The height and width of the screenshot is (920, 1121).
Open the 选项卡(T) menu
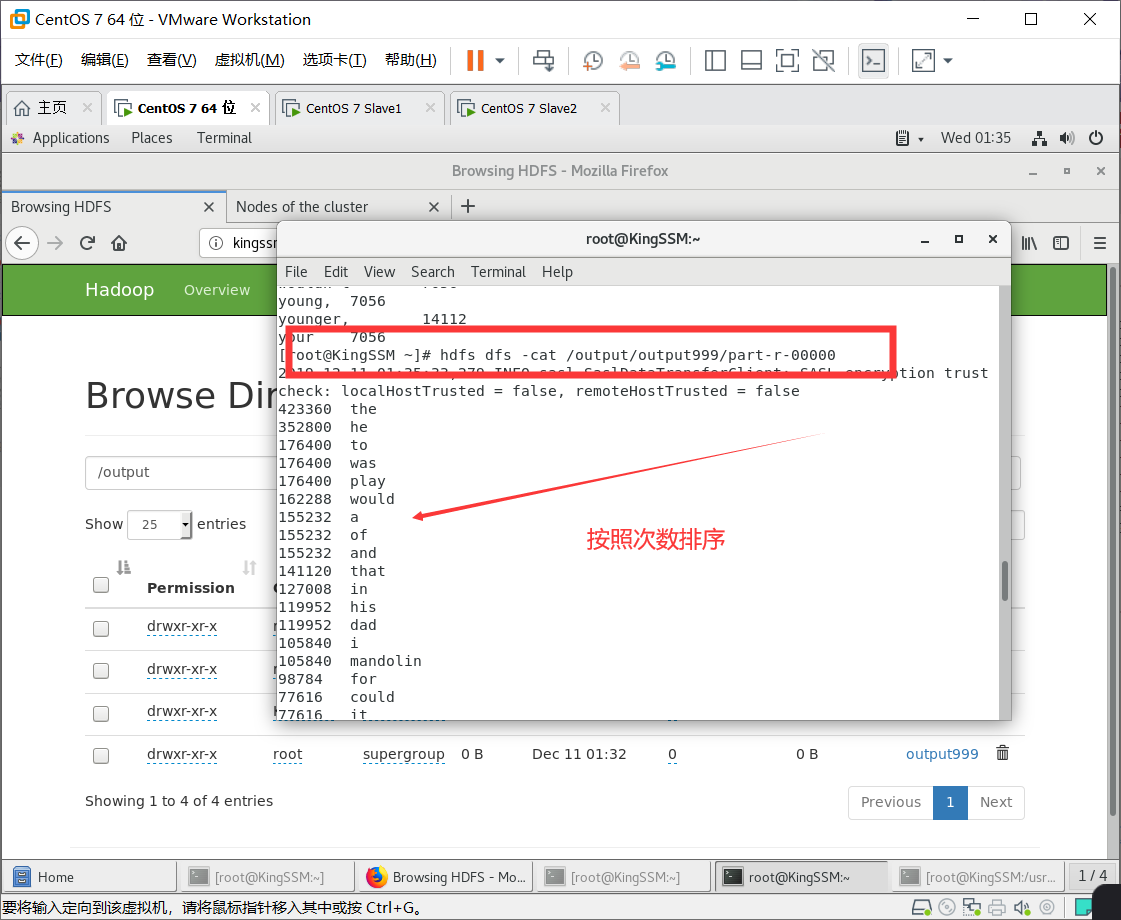click(334, 60)
